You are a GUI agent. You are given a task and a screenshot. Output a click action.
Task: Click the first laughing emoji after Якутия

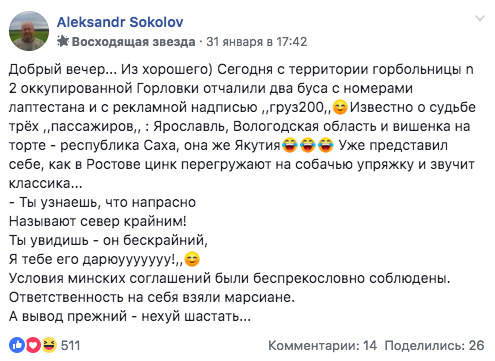pos(290,145)
